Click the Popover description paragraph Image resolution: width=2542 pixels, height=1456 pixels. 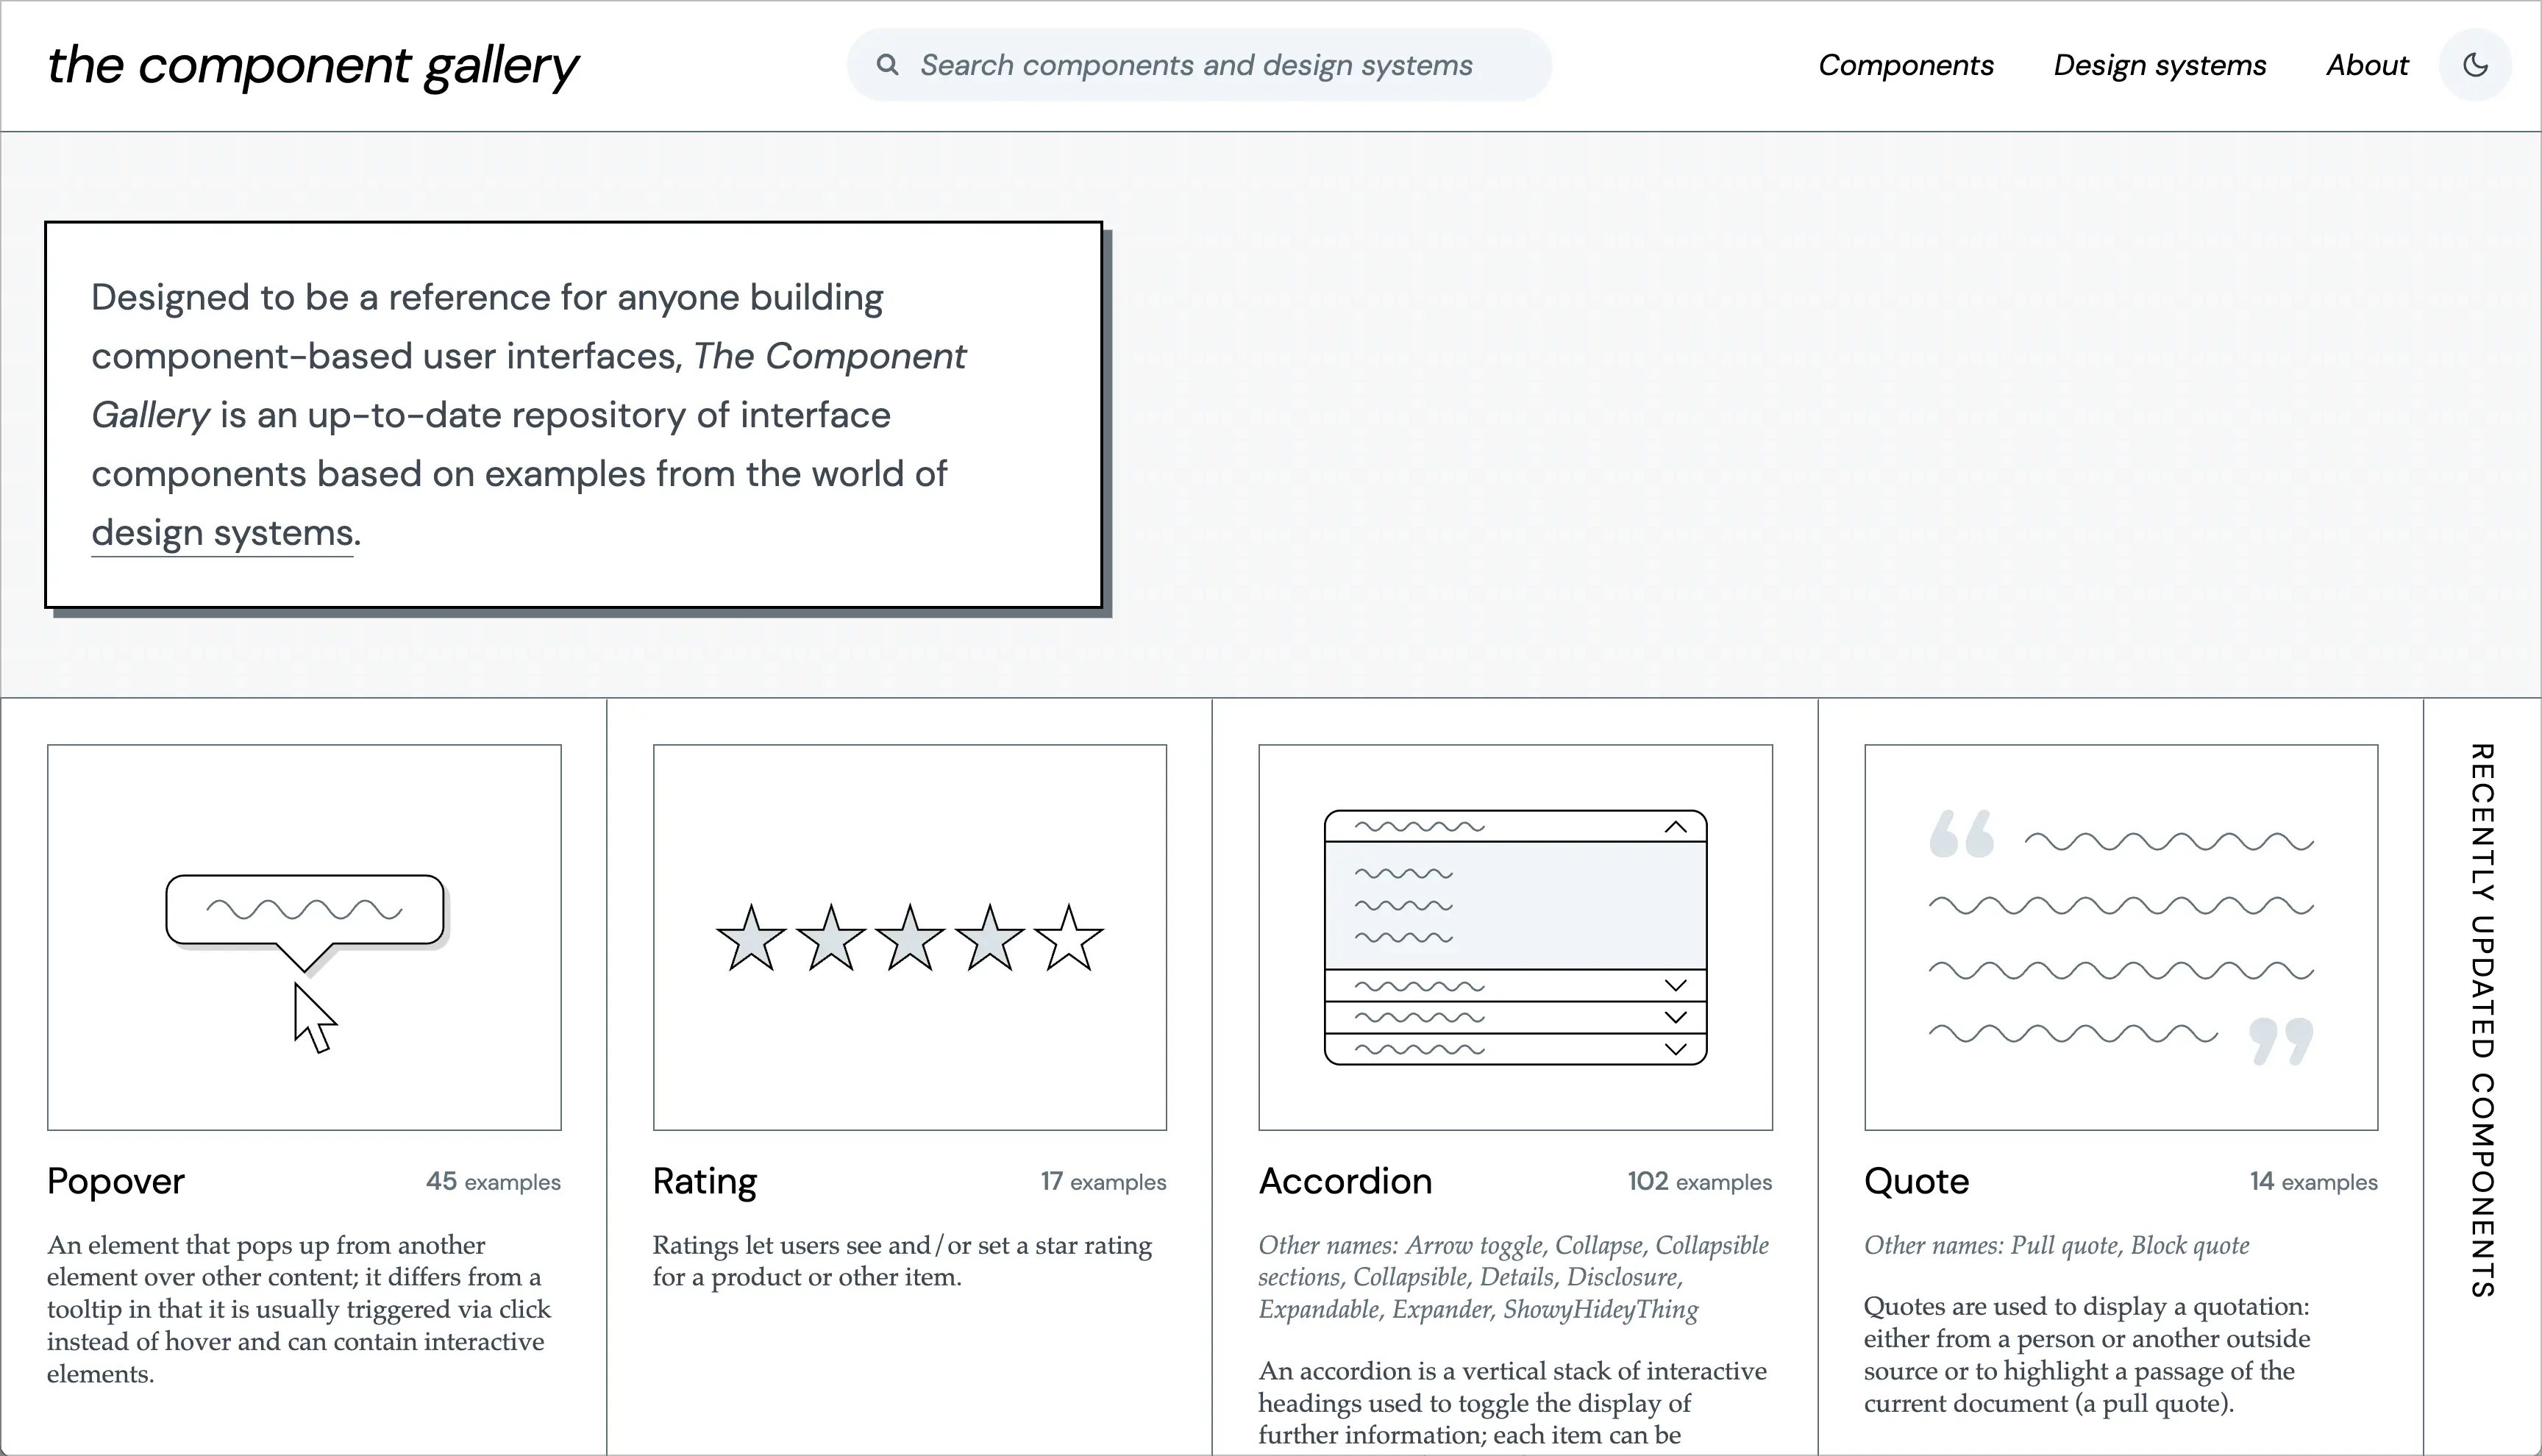pyautogui.click(x=299, y=1309)
